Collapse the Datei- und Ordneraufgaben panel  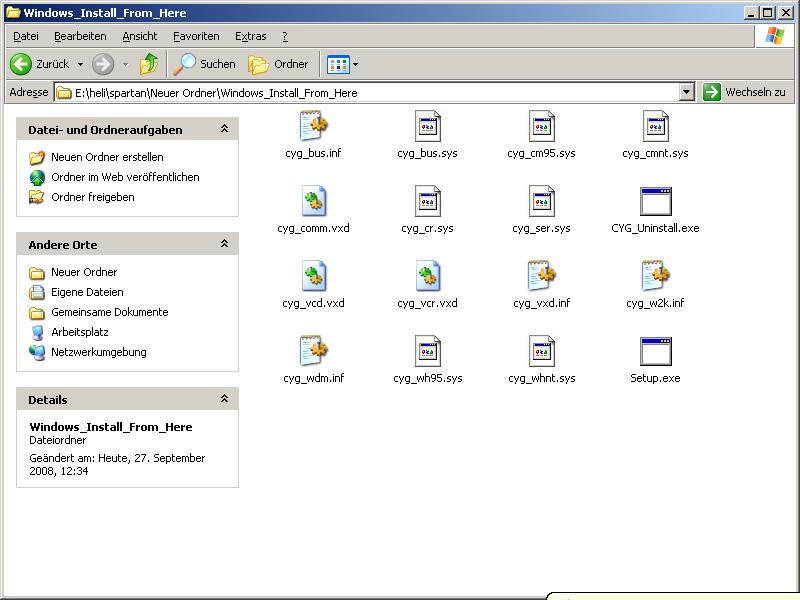(224, 129)
